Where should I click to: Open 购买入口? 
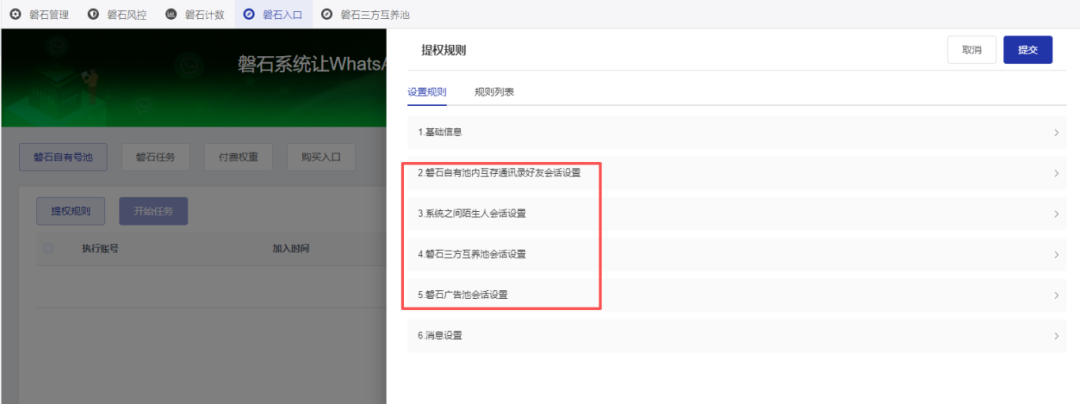point(321,158)
